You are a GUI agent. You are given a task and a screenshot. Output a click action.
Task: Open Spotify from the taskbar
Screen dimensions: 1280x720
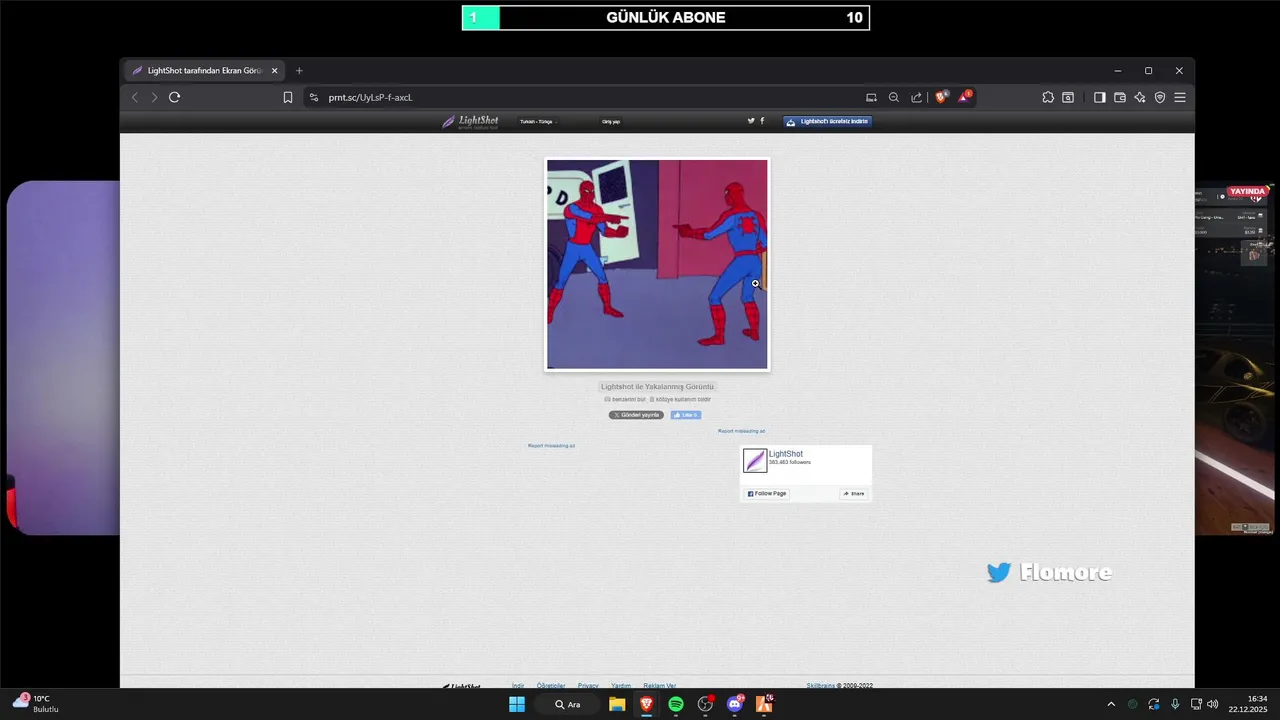click(x=676, y=704)
